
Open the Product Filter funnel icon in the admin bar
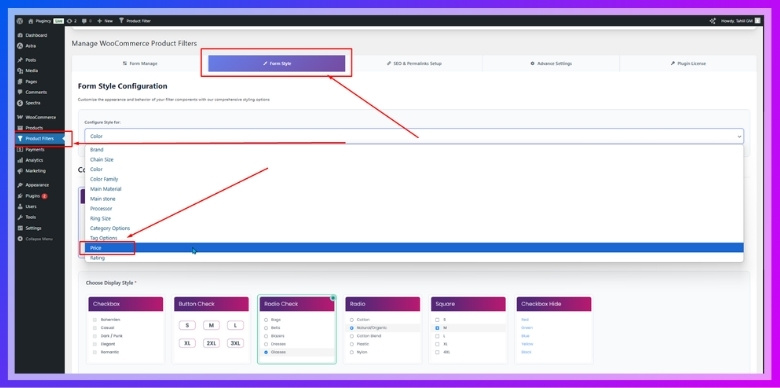pyautogui.click(x=121, y=21)
